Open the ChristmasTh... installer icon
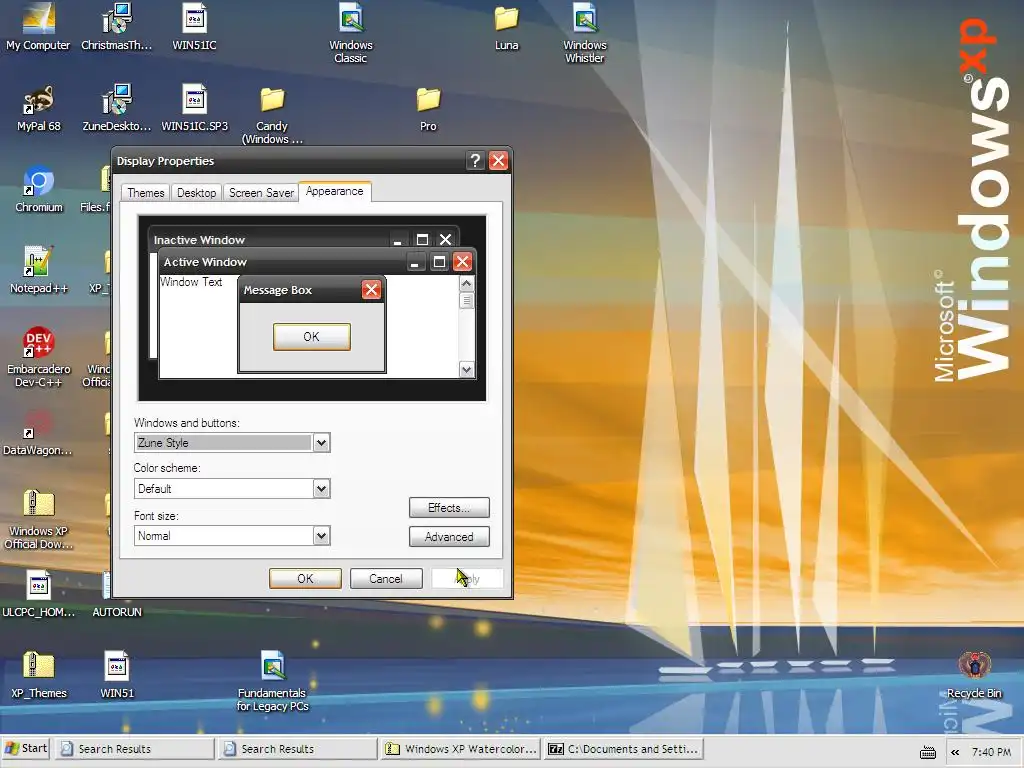Image resolution: width=1024 pixels, height=768 pixels. [116, 26]
